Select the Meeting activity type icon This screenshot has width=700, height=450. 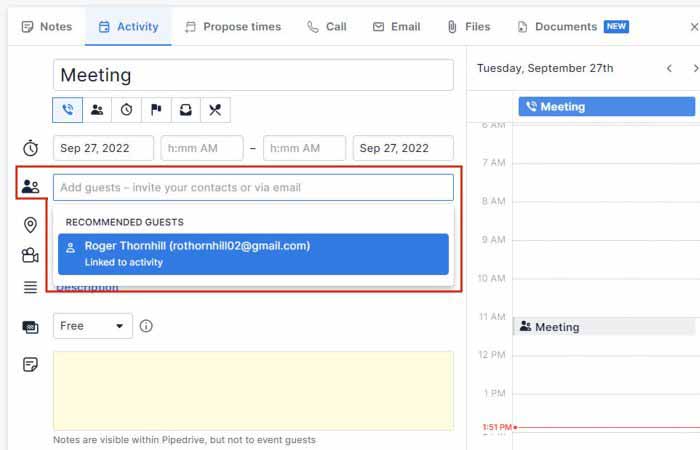(97, 110)
